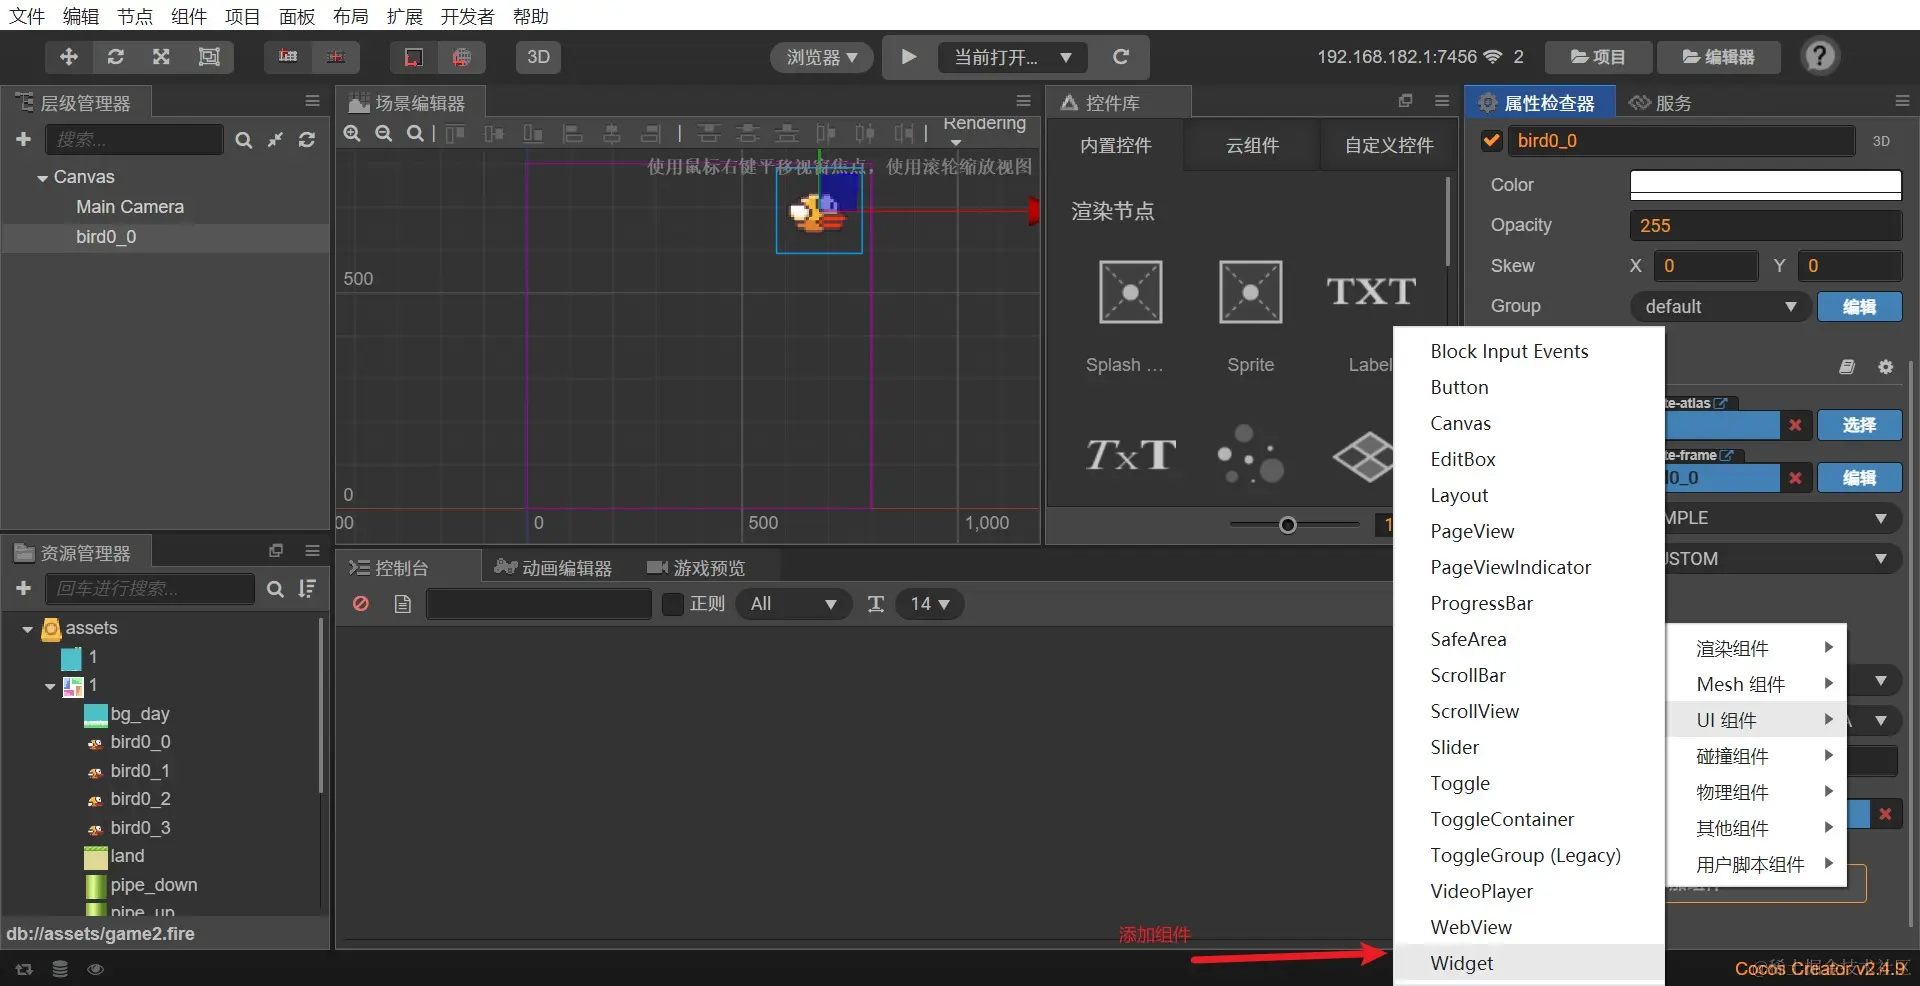The width and height of the screenshot is (1920, 986).
Task: Select the scale transform tool
Action: (161, 57)
